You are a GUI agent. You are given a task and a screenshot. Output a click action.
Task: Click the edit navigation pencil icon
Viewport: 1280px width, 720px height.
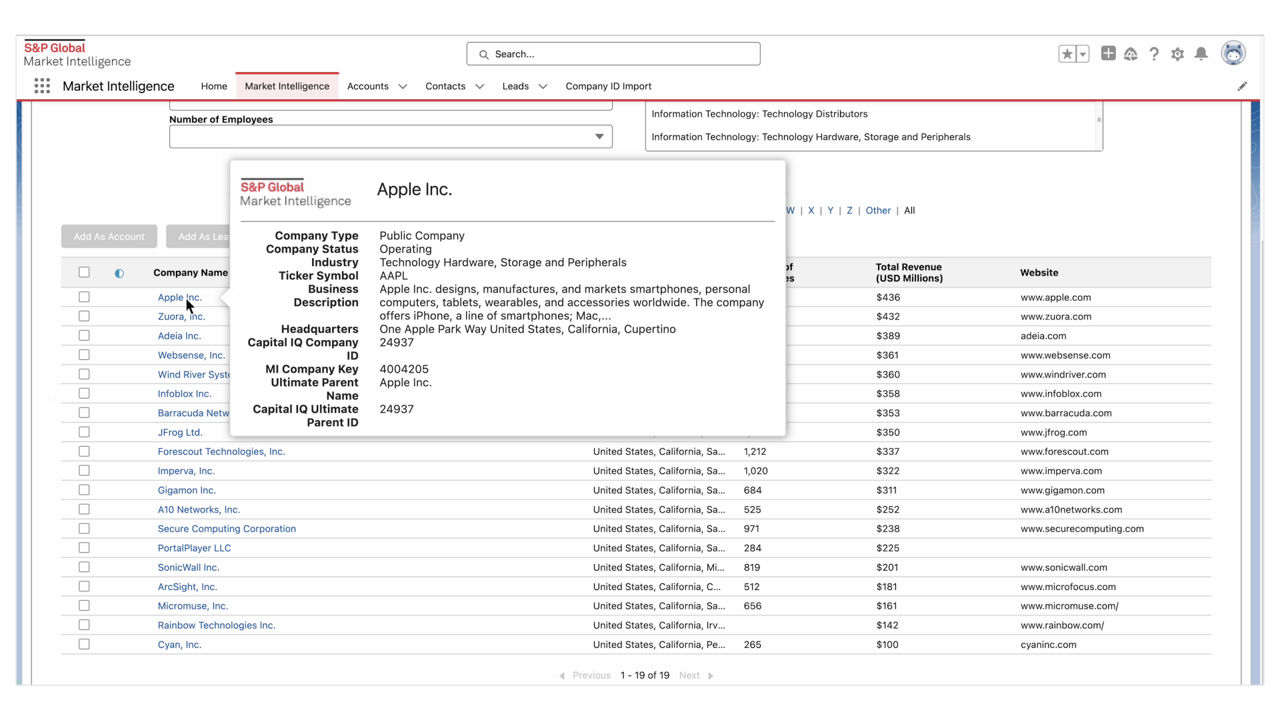1242,86
